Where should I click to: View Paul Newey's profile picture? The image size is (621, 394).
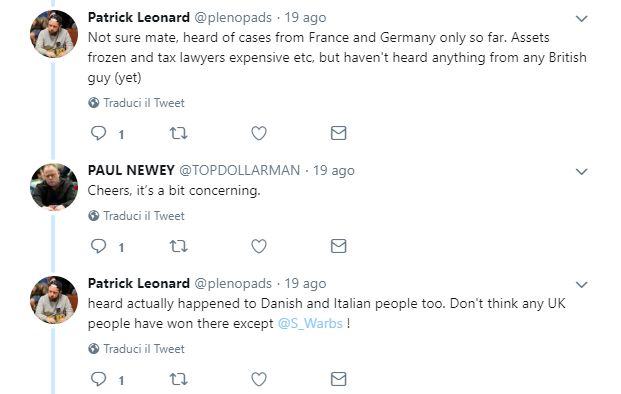click(x=54, y=187)
